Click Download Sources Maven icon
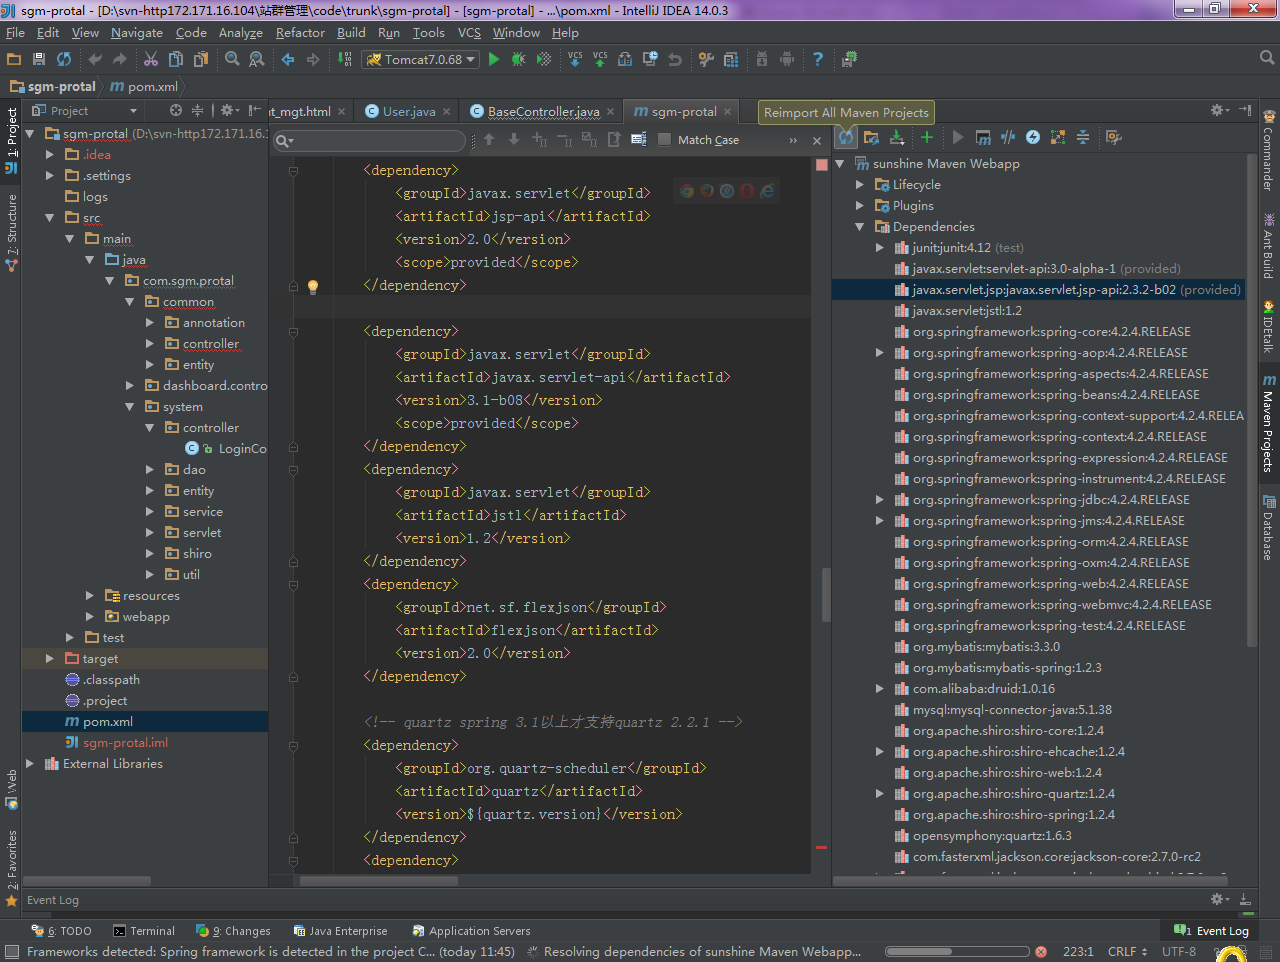Screen dimensions: 1280x962 [897, 137]
